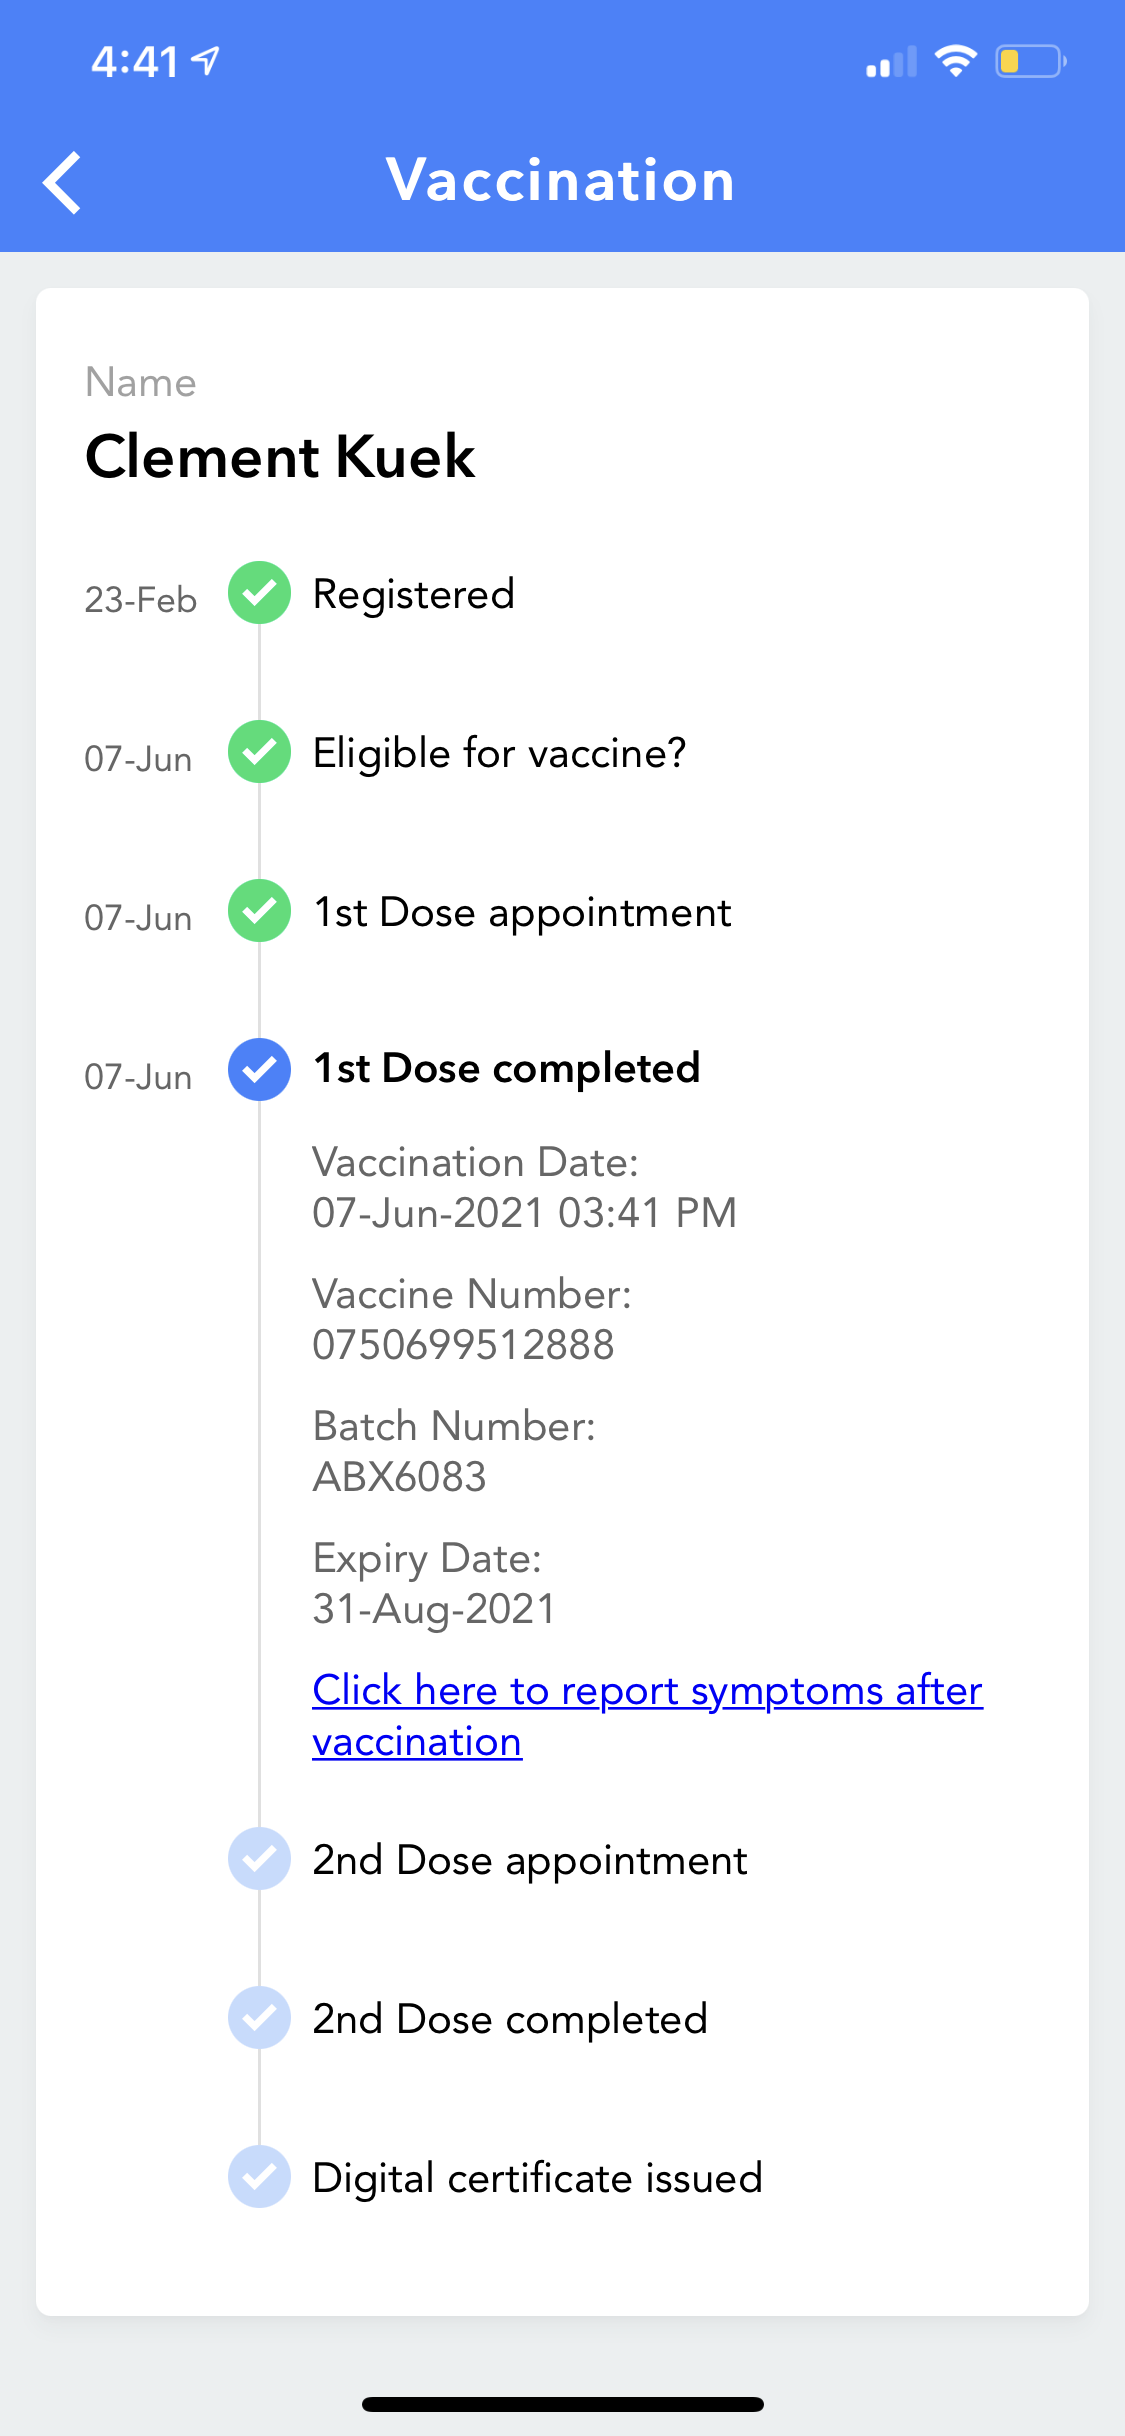Open the report symptoms after vaccination link

pos(646,1715)
